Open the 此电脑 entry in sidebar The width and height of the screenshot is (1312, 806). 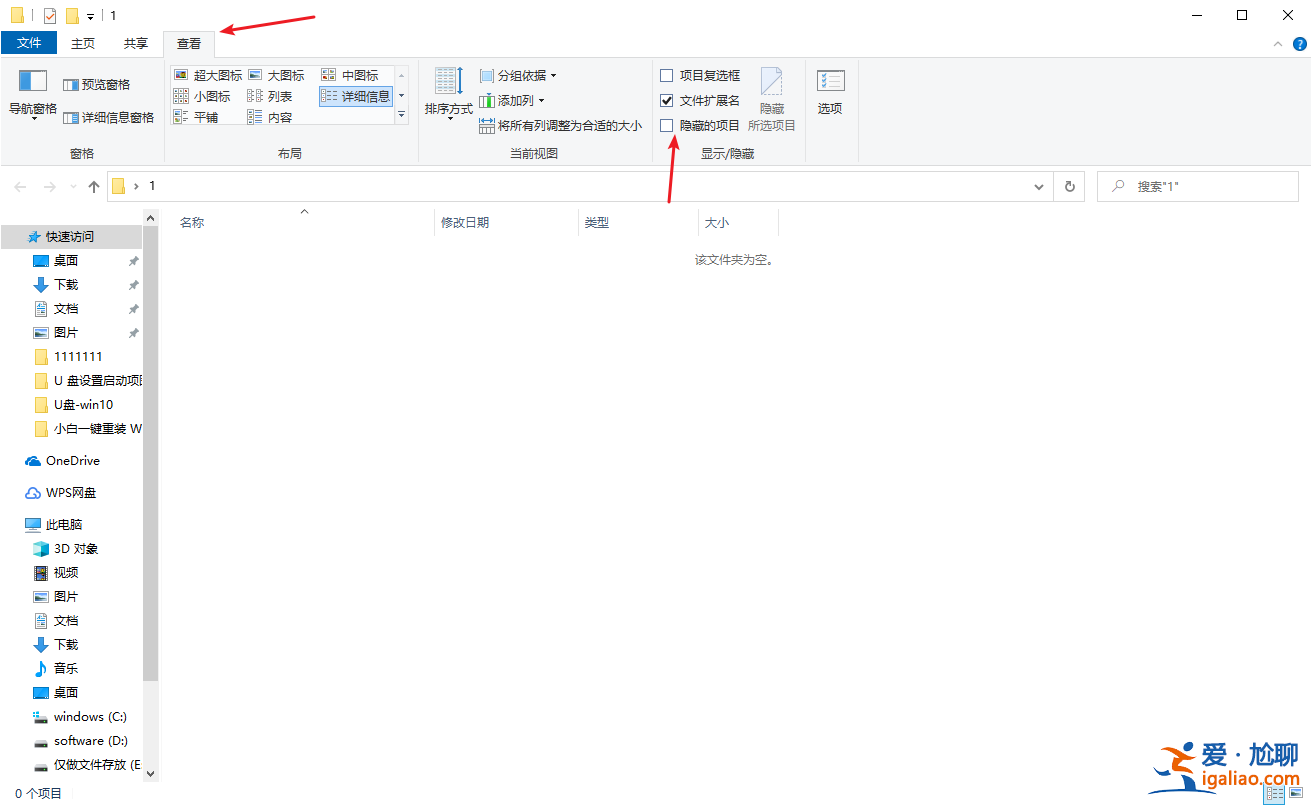[62, 524]
